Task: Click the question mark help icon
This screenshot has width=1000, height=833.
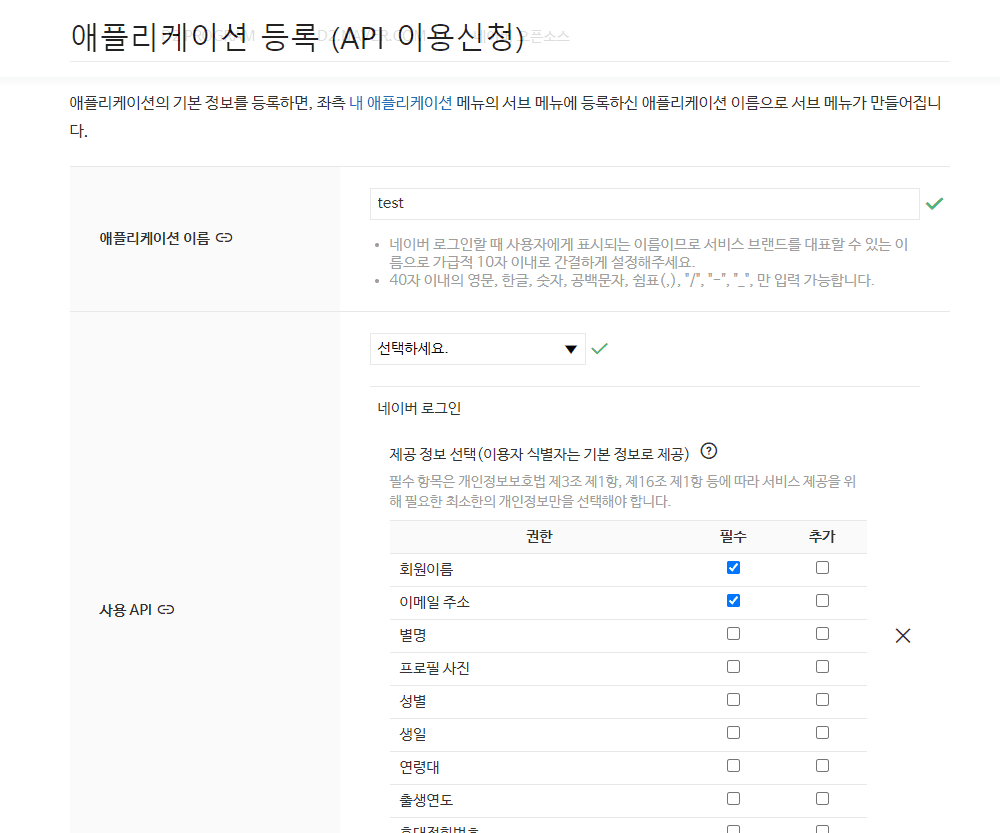Action: (709, 451)
